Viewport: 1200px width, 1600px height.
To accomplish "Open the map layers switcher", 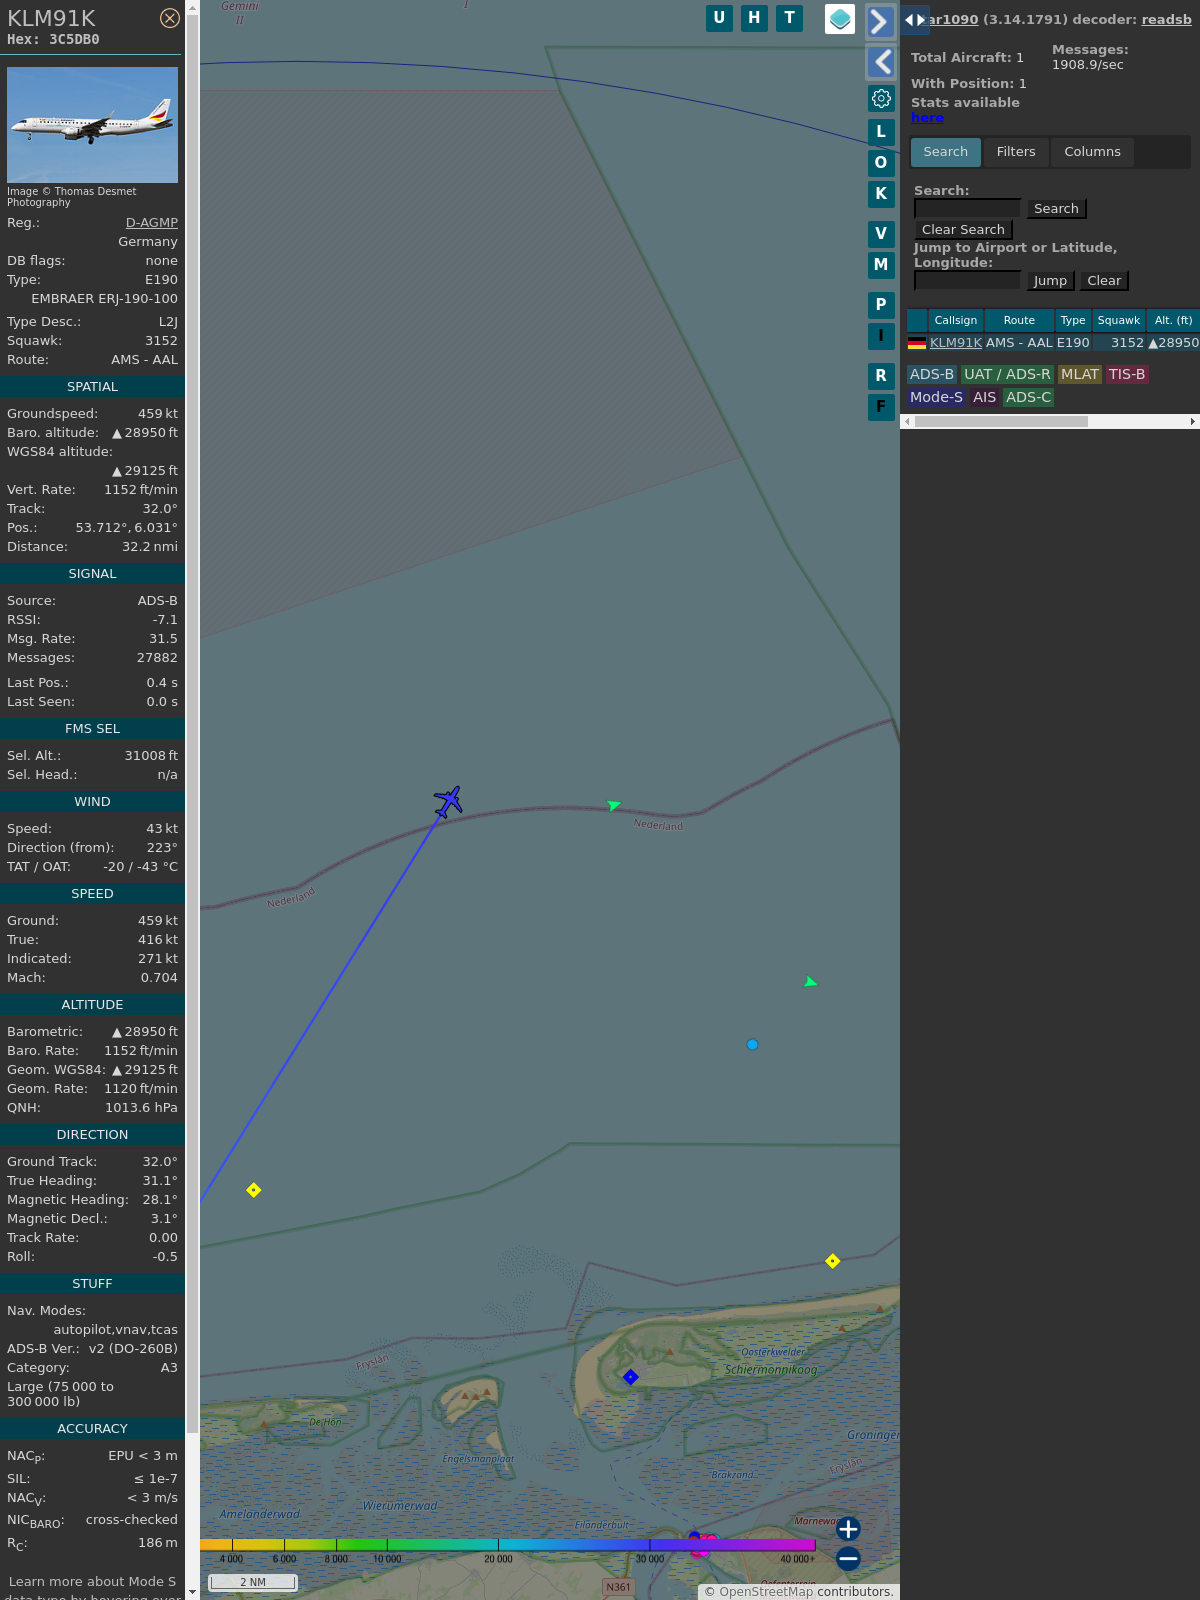I will [840, 19].
